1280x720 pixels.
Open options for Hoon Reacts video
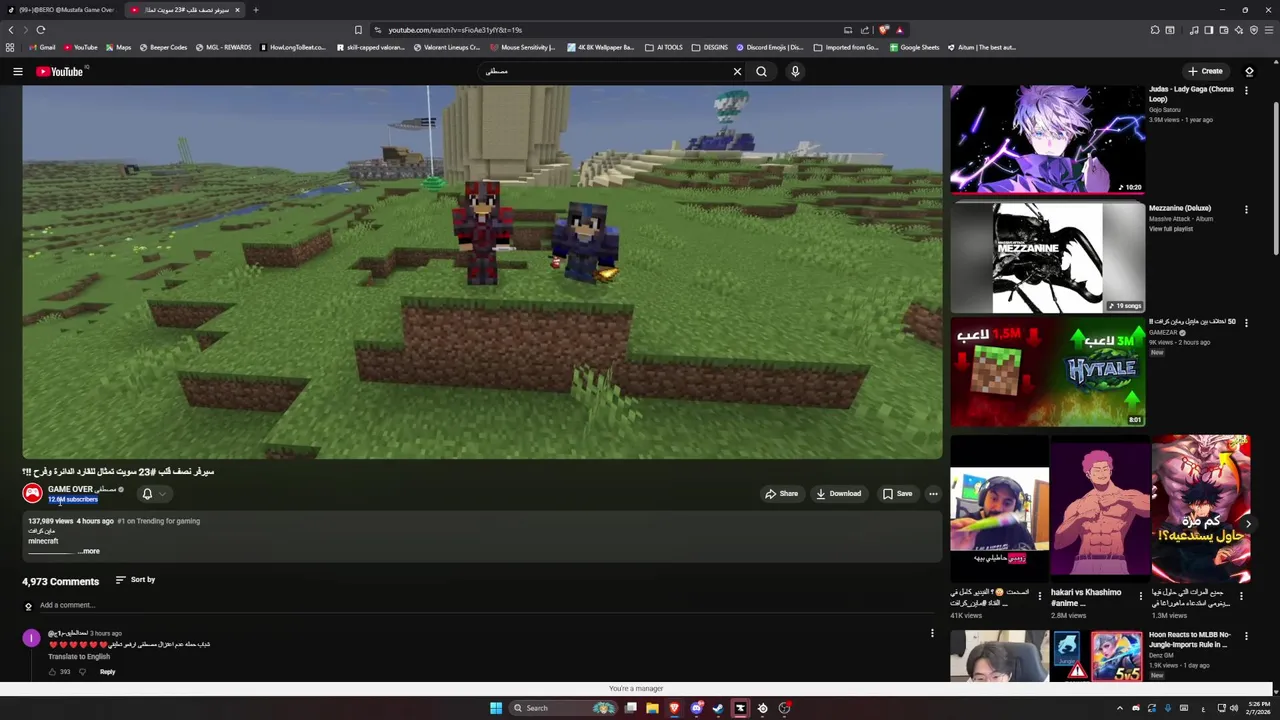1246,636
